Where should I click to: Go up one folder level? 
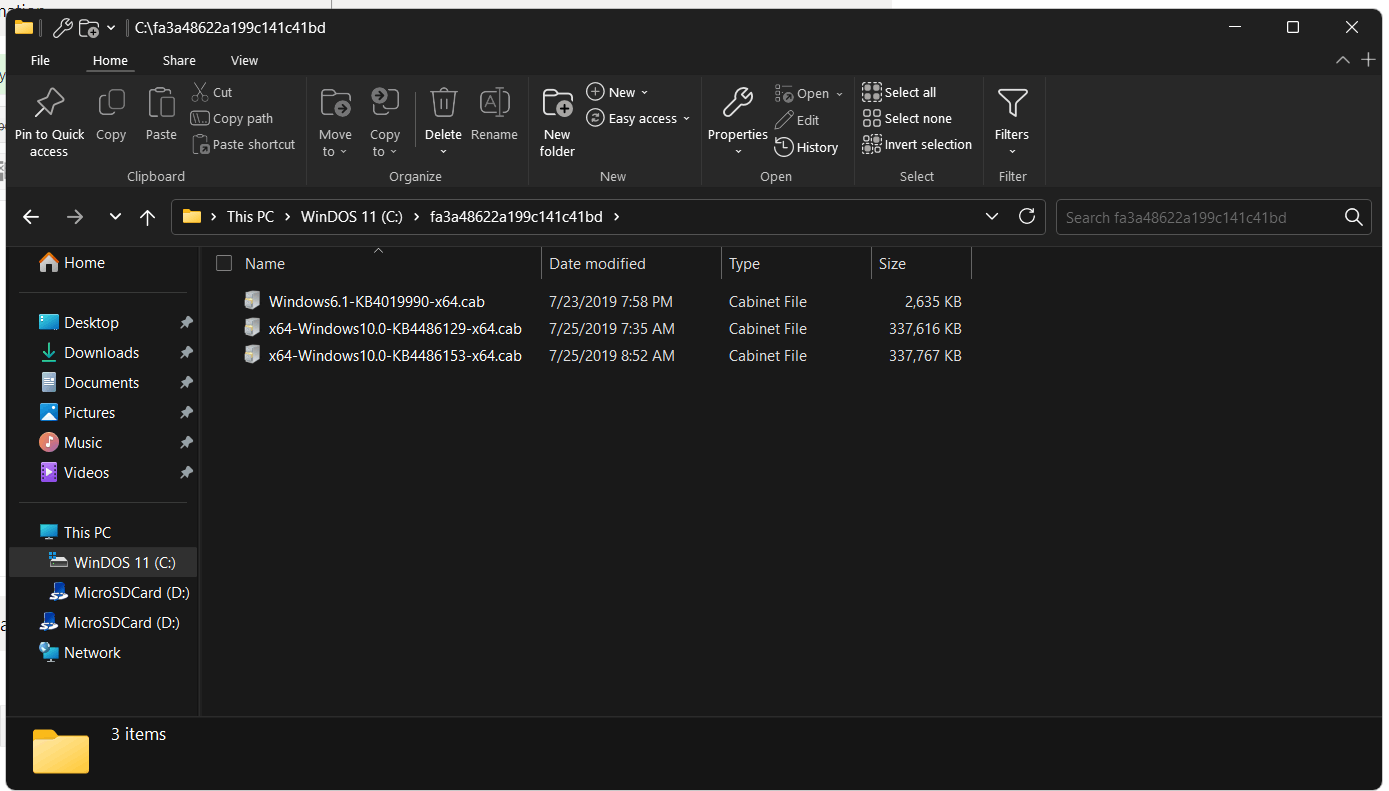pyautogui.click(x=148, y=217)
